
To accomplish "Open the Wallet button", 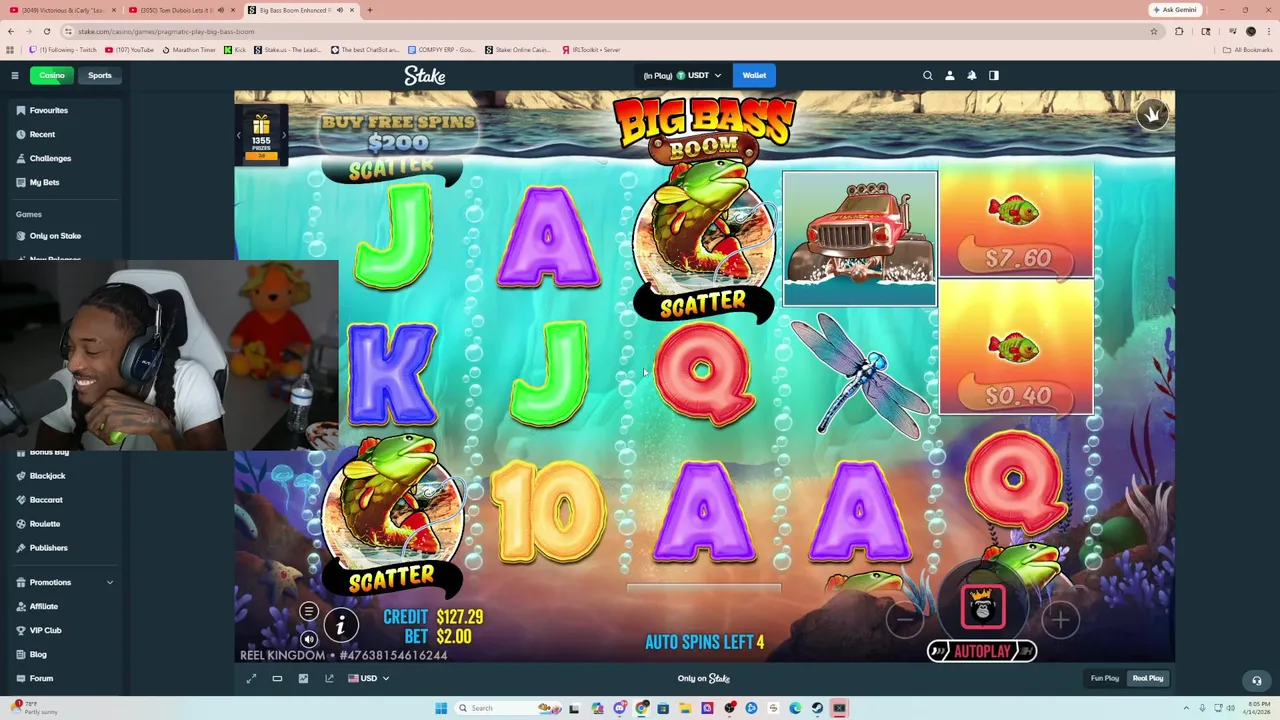I will [x=754, y=75].
